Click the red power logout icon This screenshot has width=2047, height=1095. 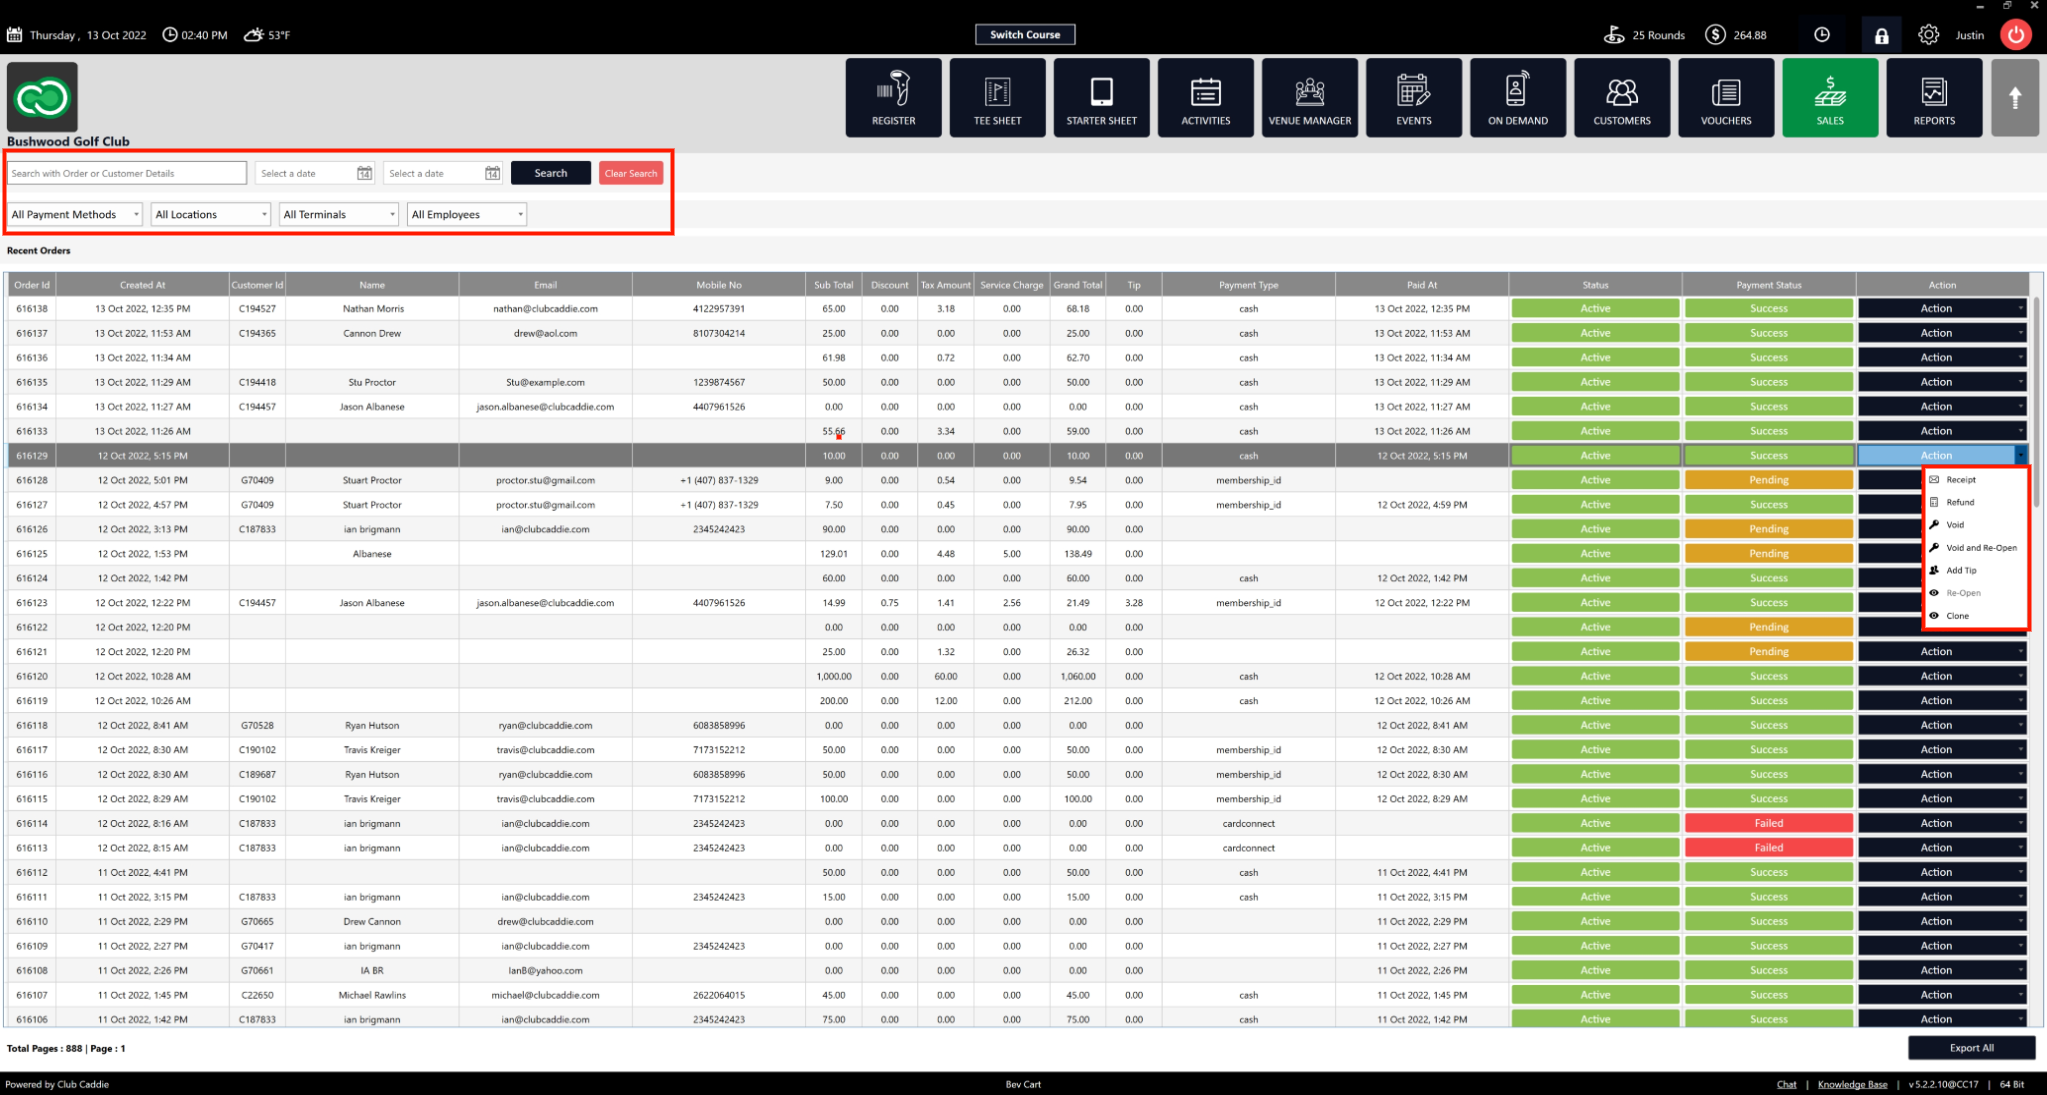pos(2016,35)
